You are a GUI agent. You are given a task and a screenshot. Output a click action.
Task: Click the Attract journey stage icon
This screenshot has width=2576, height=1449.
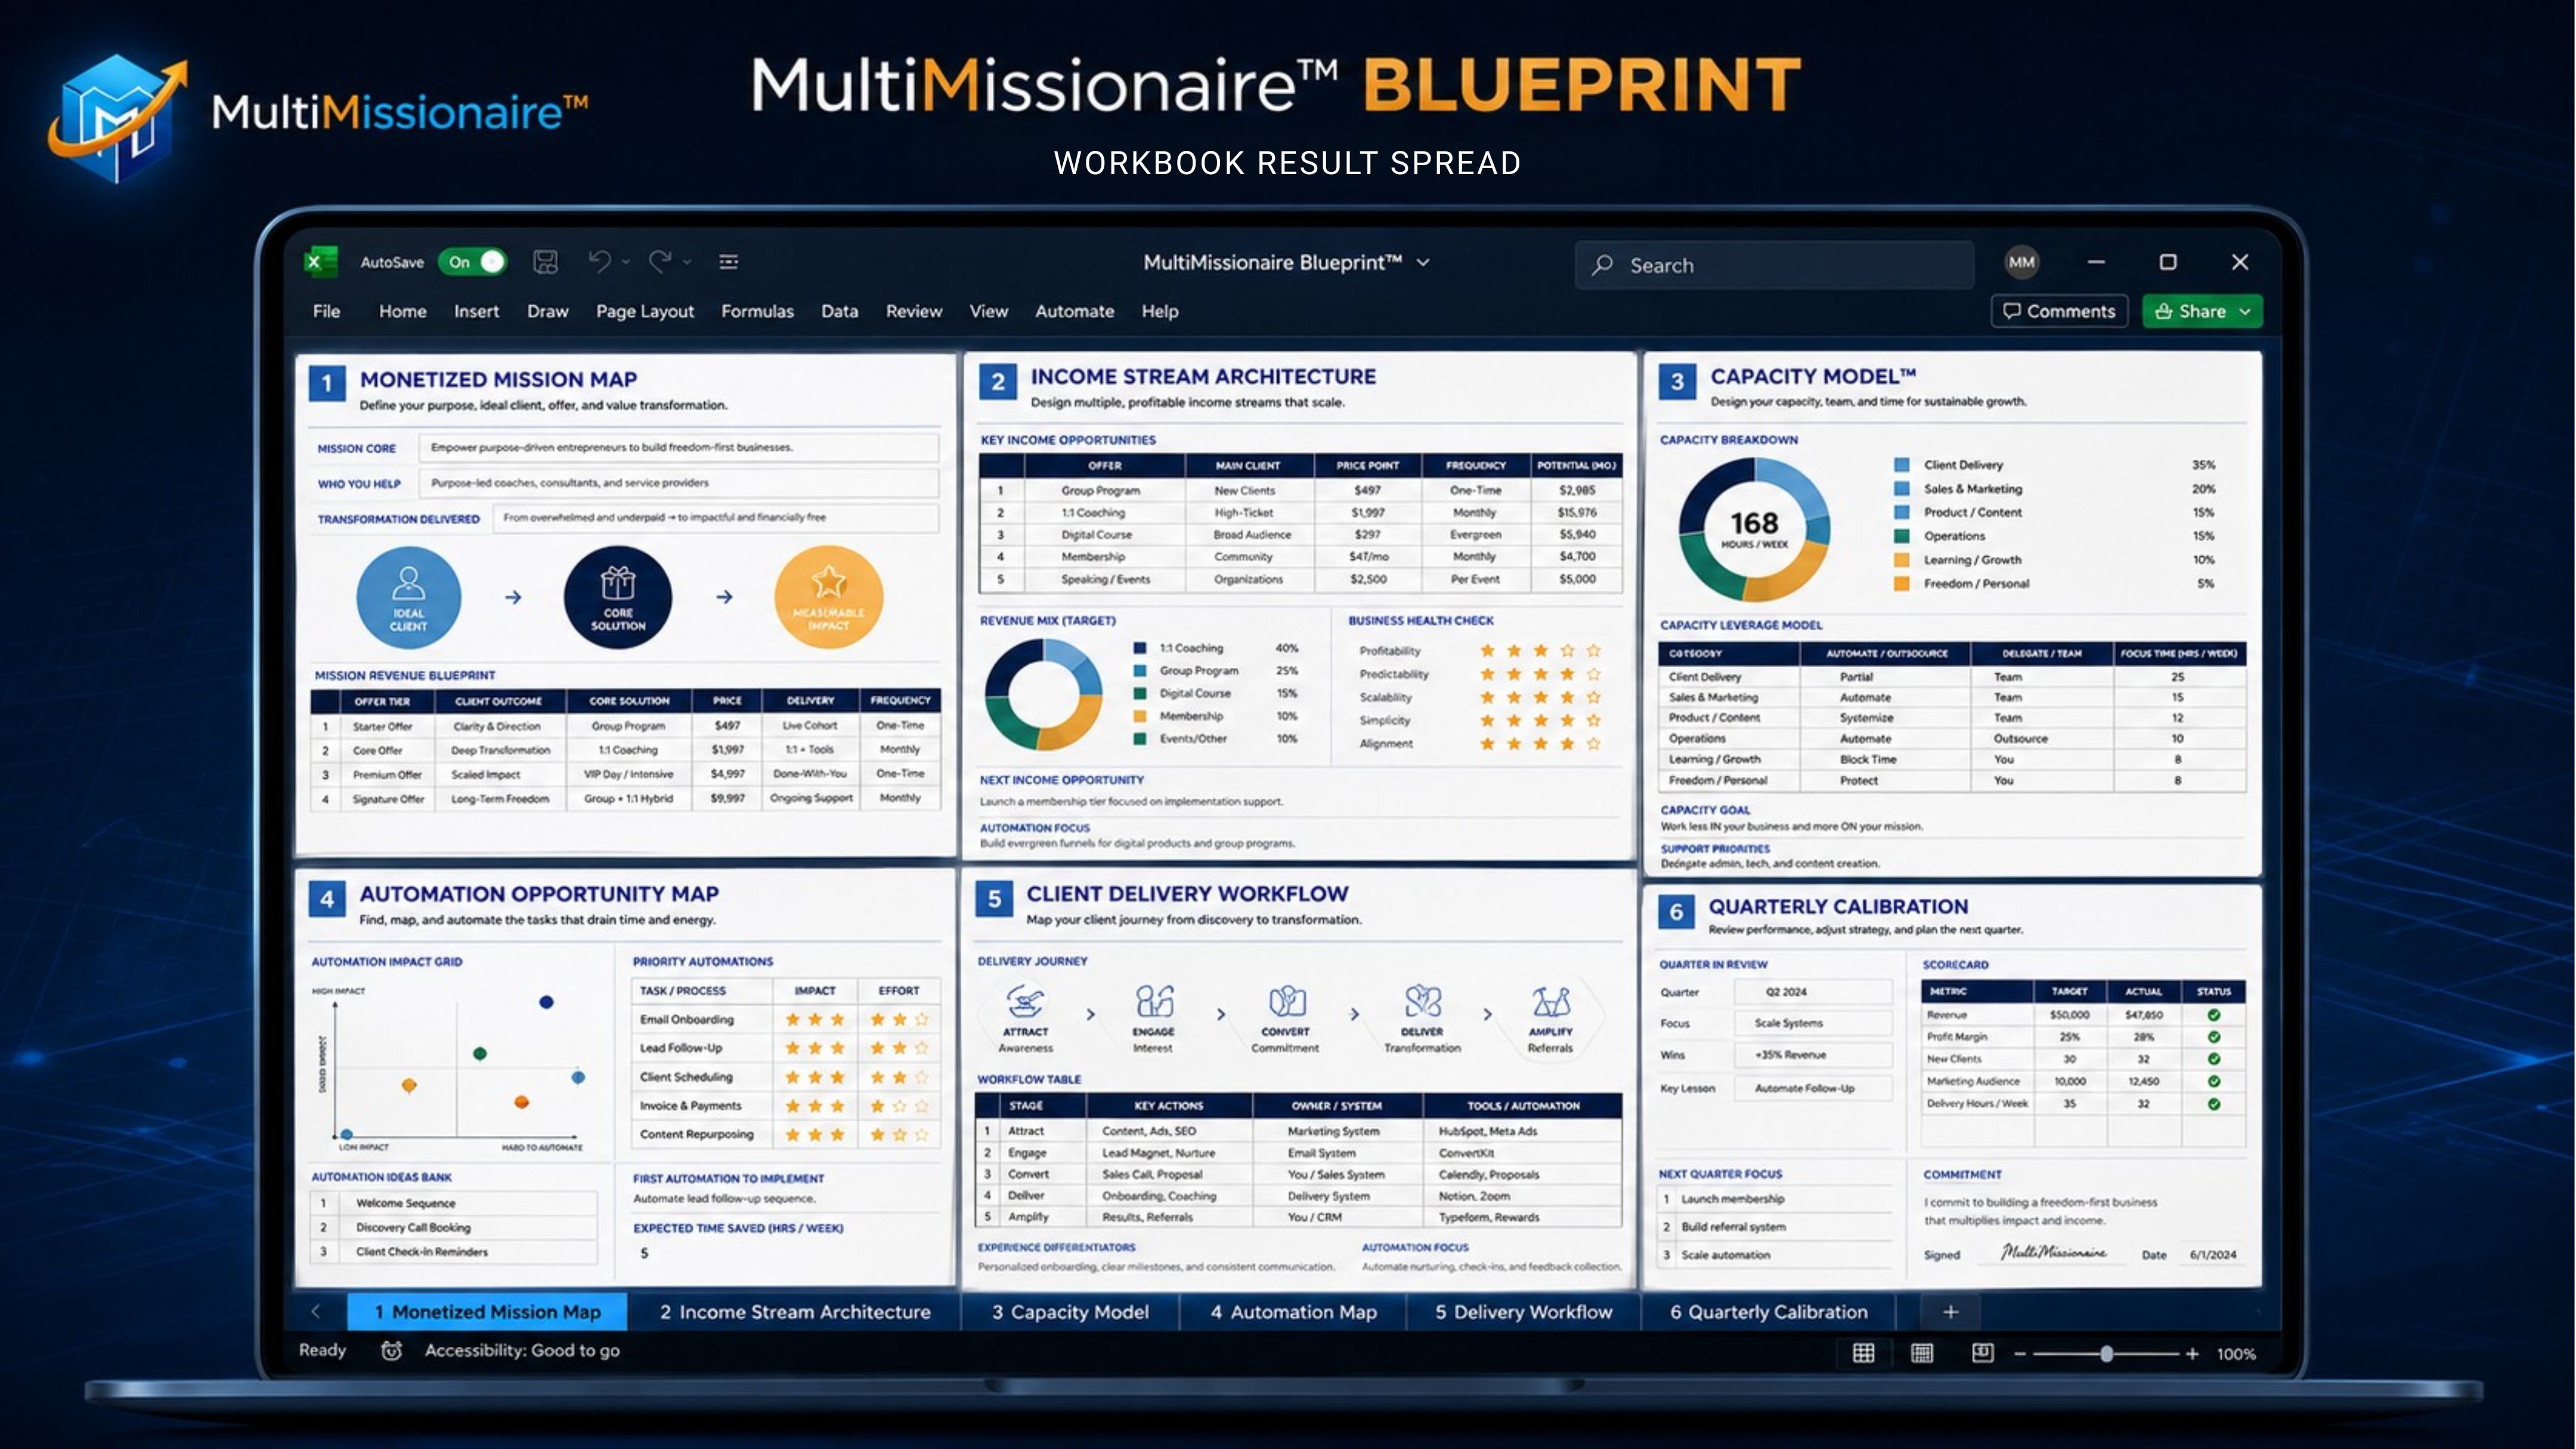click(1025, 1001)
